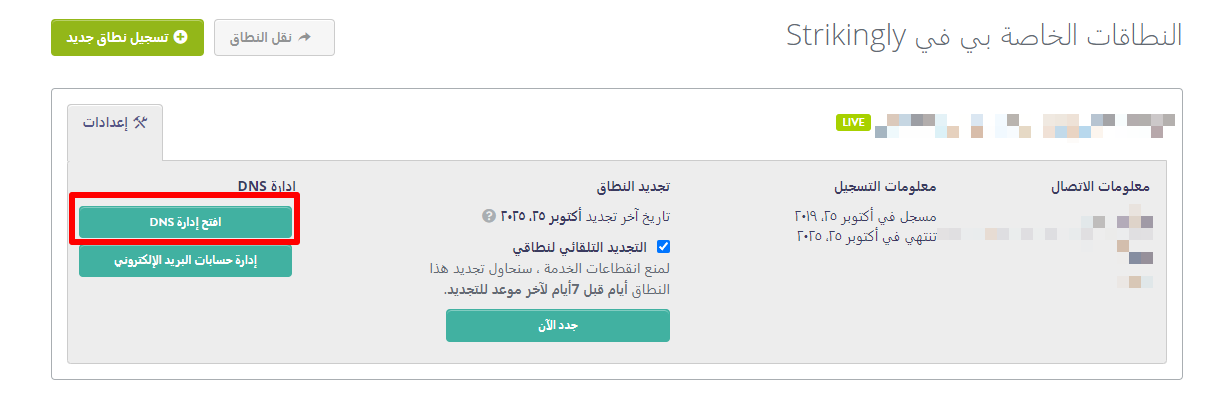Click the plus icon on register domain button
The height and width of the screenshot is (397, 1221).
pos(180,37)
